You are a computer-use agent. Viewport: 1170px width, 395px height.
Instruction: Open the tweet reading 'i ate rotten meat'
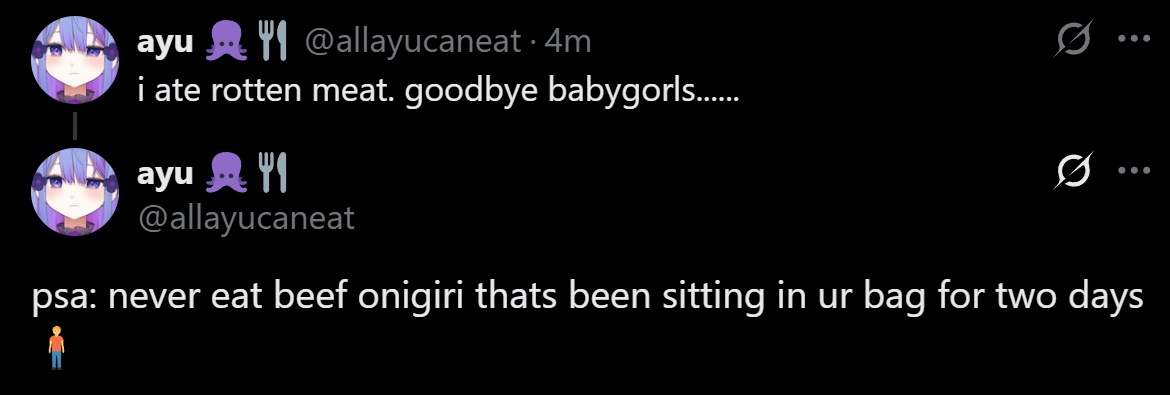pyautogui.click(x=438, y=91)
